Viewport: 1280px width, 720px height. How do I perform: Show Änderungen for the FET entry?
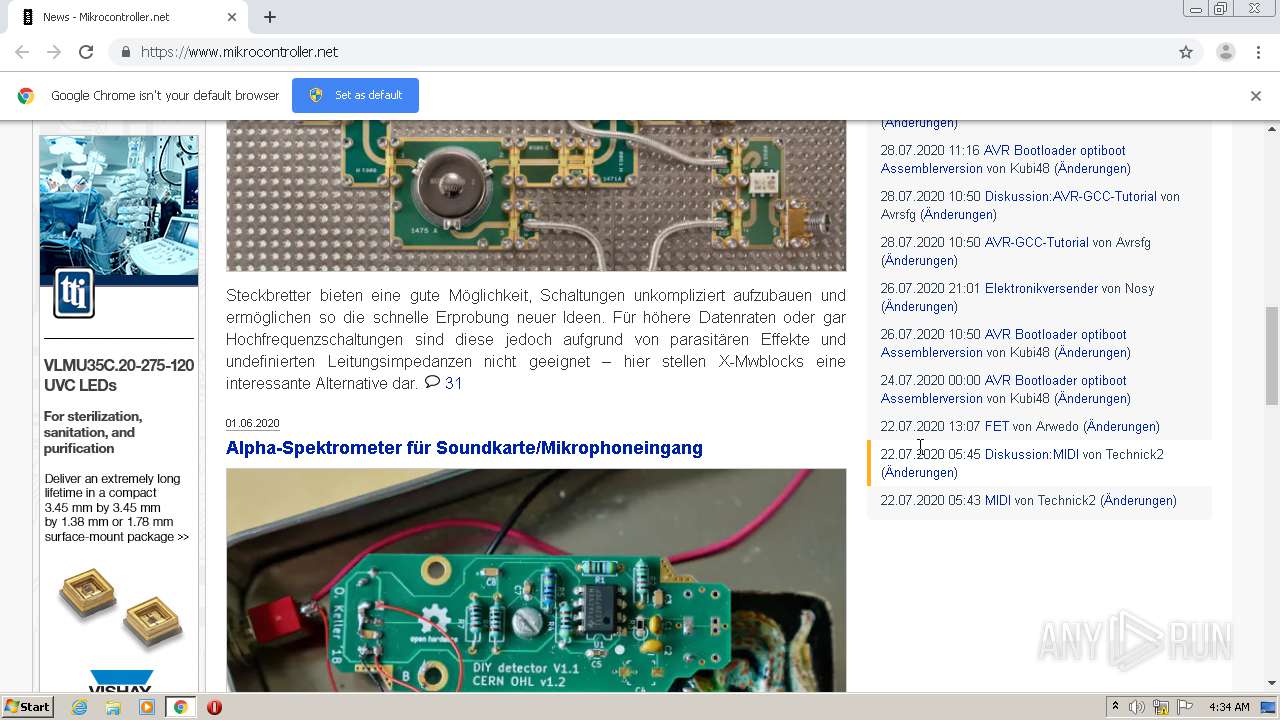1121,426
